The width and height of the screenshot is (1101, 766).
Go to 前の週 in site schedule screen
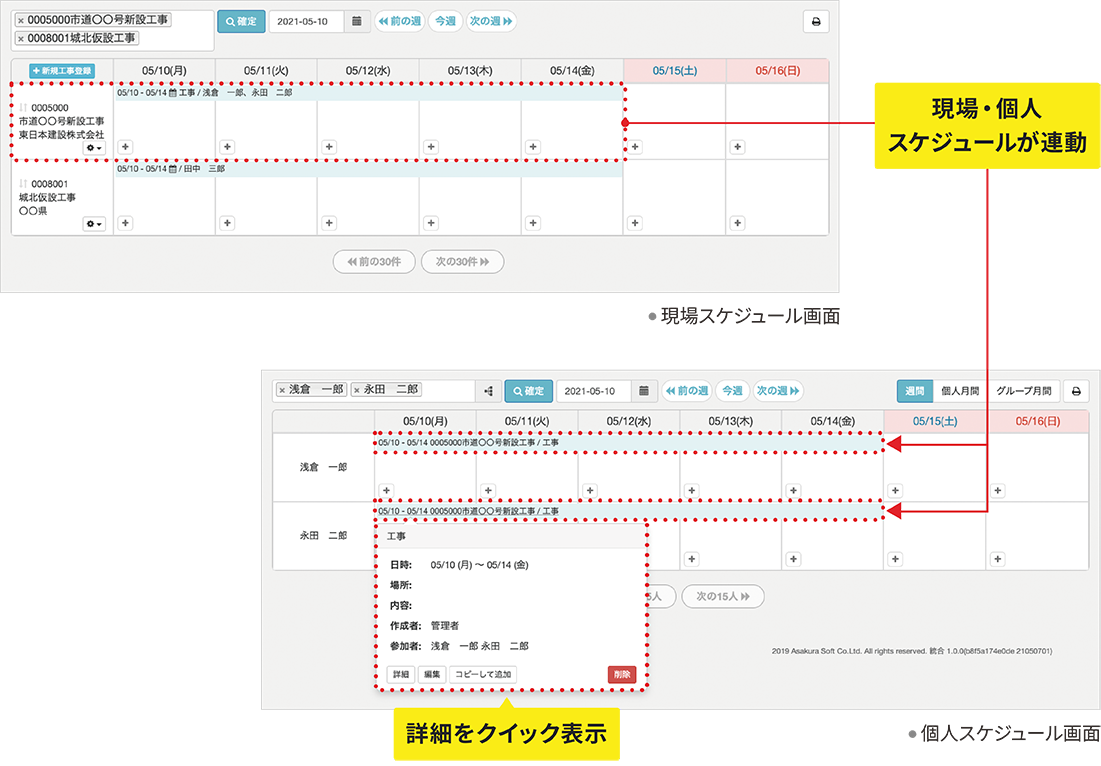click(399, 22)
